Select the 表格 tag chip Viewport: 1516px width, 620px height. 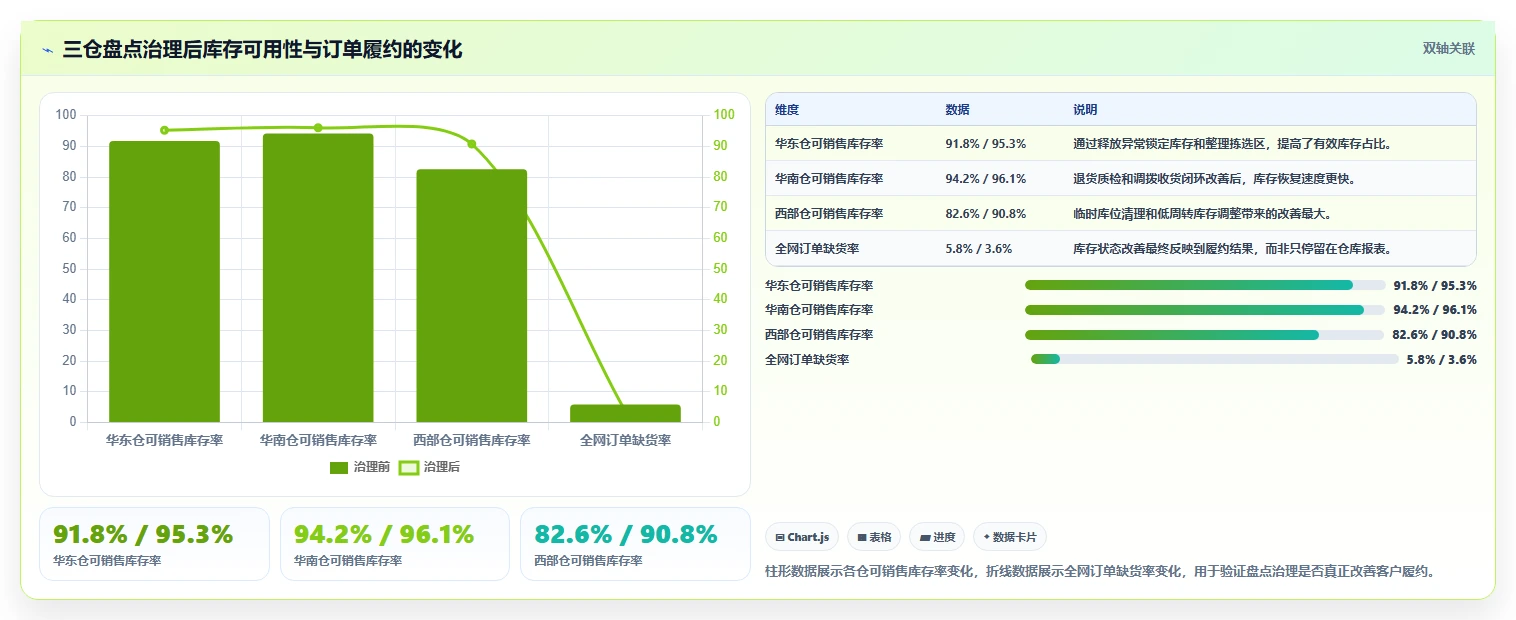(874, 537)
